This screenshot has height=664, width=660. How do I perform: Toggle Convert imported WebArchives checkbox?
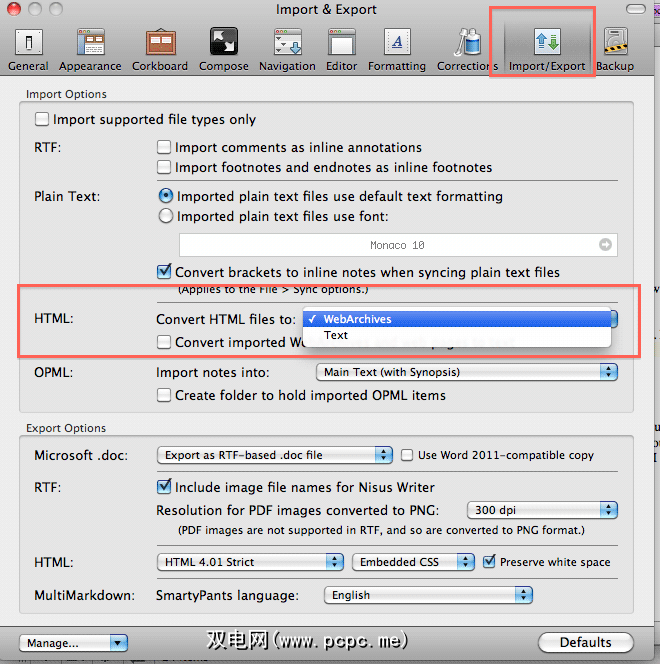coord(164,342)
